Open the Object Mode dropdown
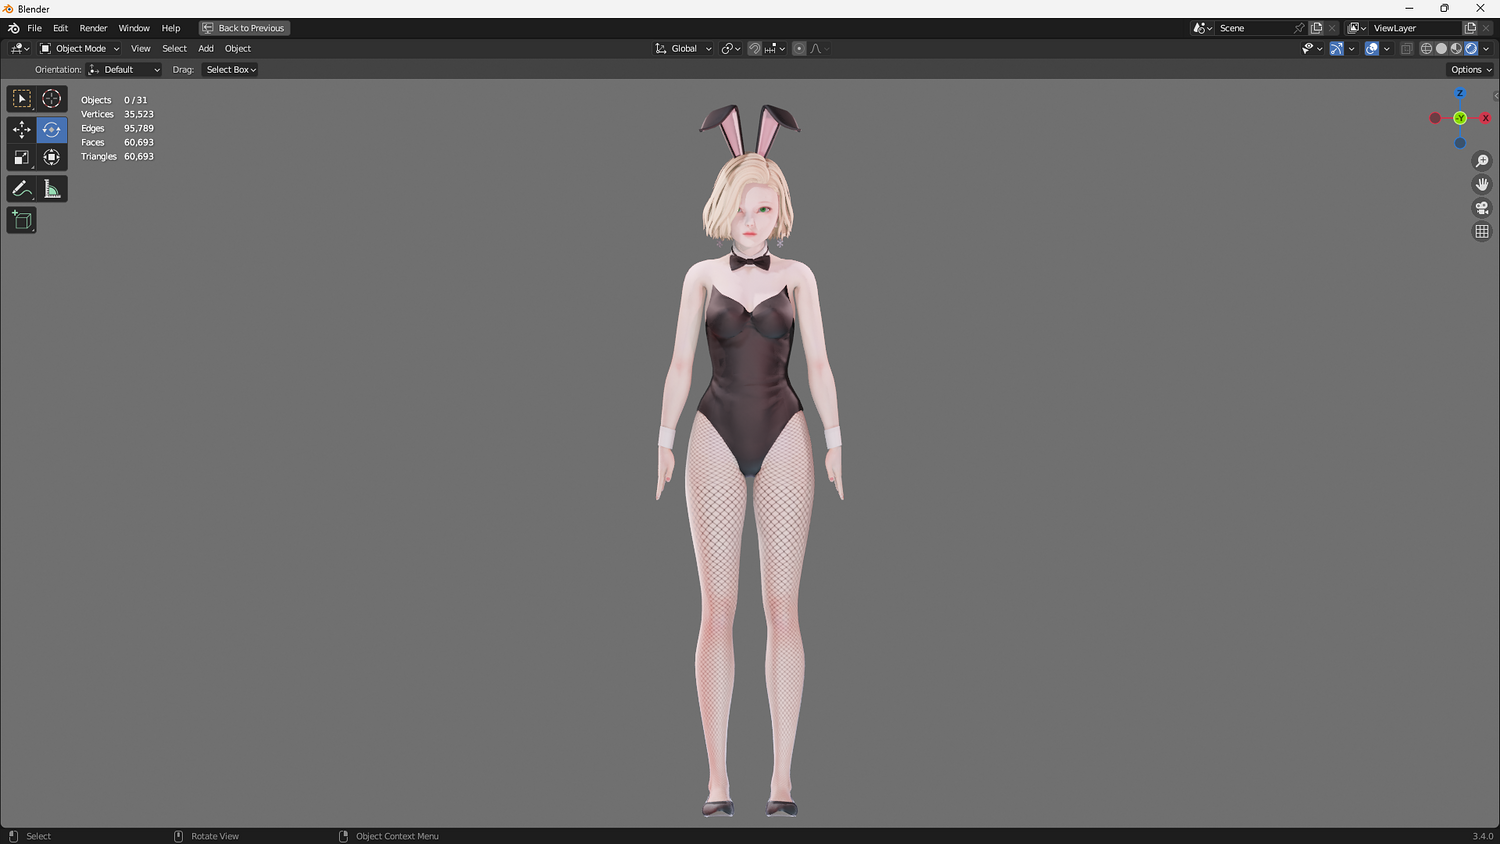Screen dimensions: 1500x844 click(x=79, y=48)
